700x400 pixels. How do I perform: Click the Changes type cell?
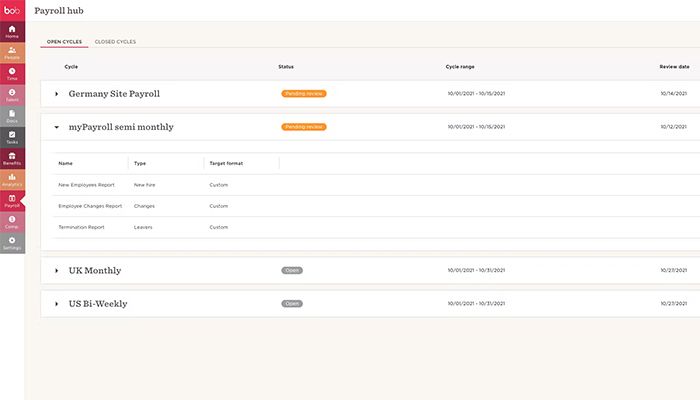pyautogui.click(x=144, y=206)
